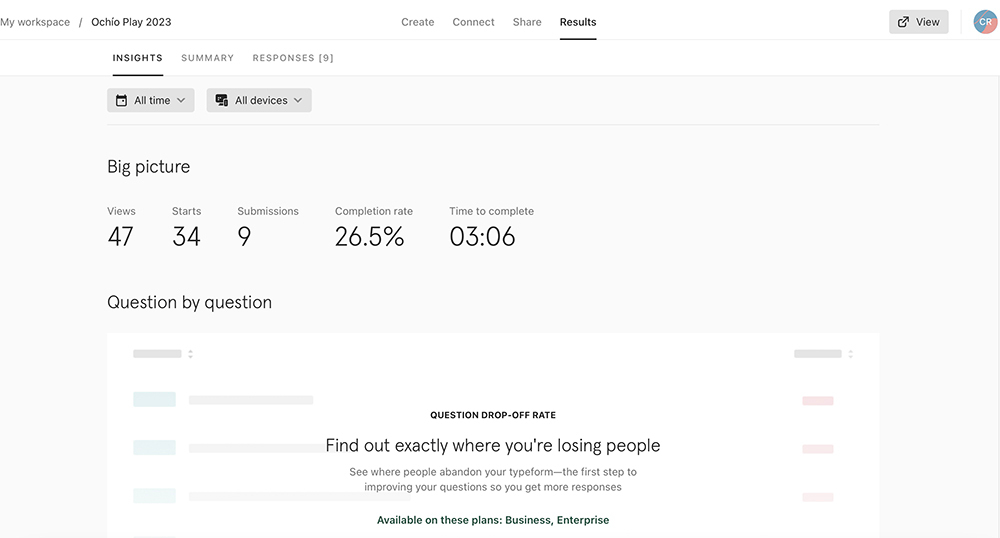Click the calendar icon in All time filter

(x=121, y=100)
